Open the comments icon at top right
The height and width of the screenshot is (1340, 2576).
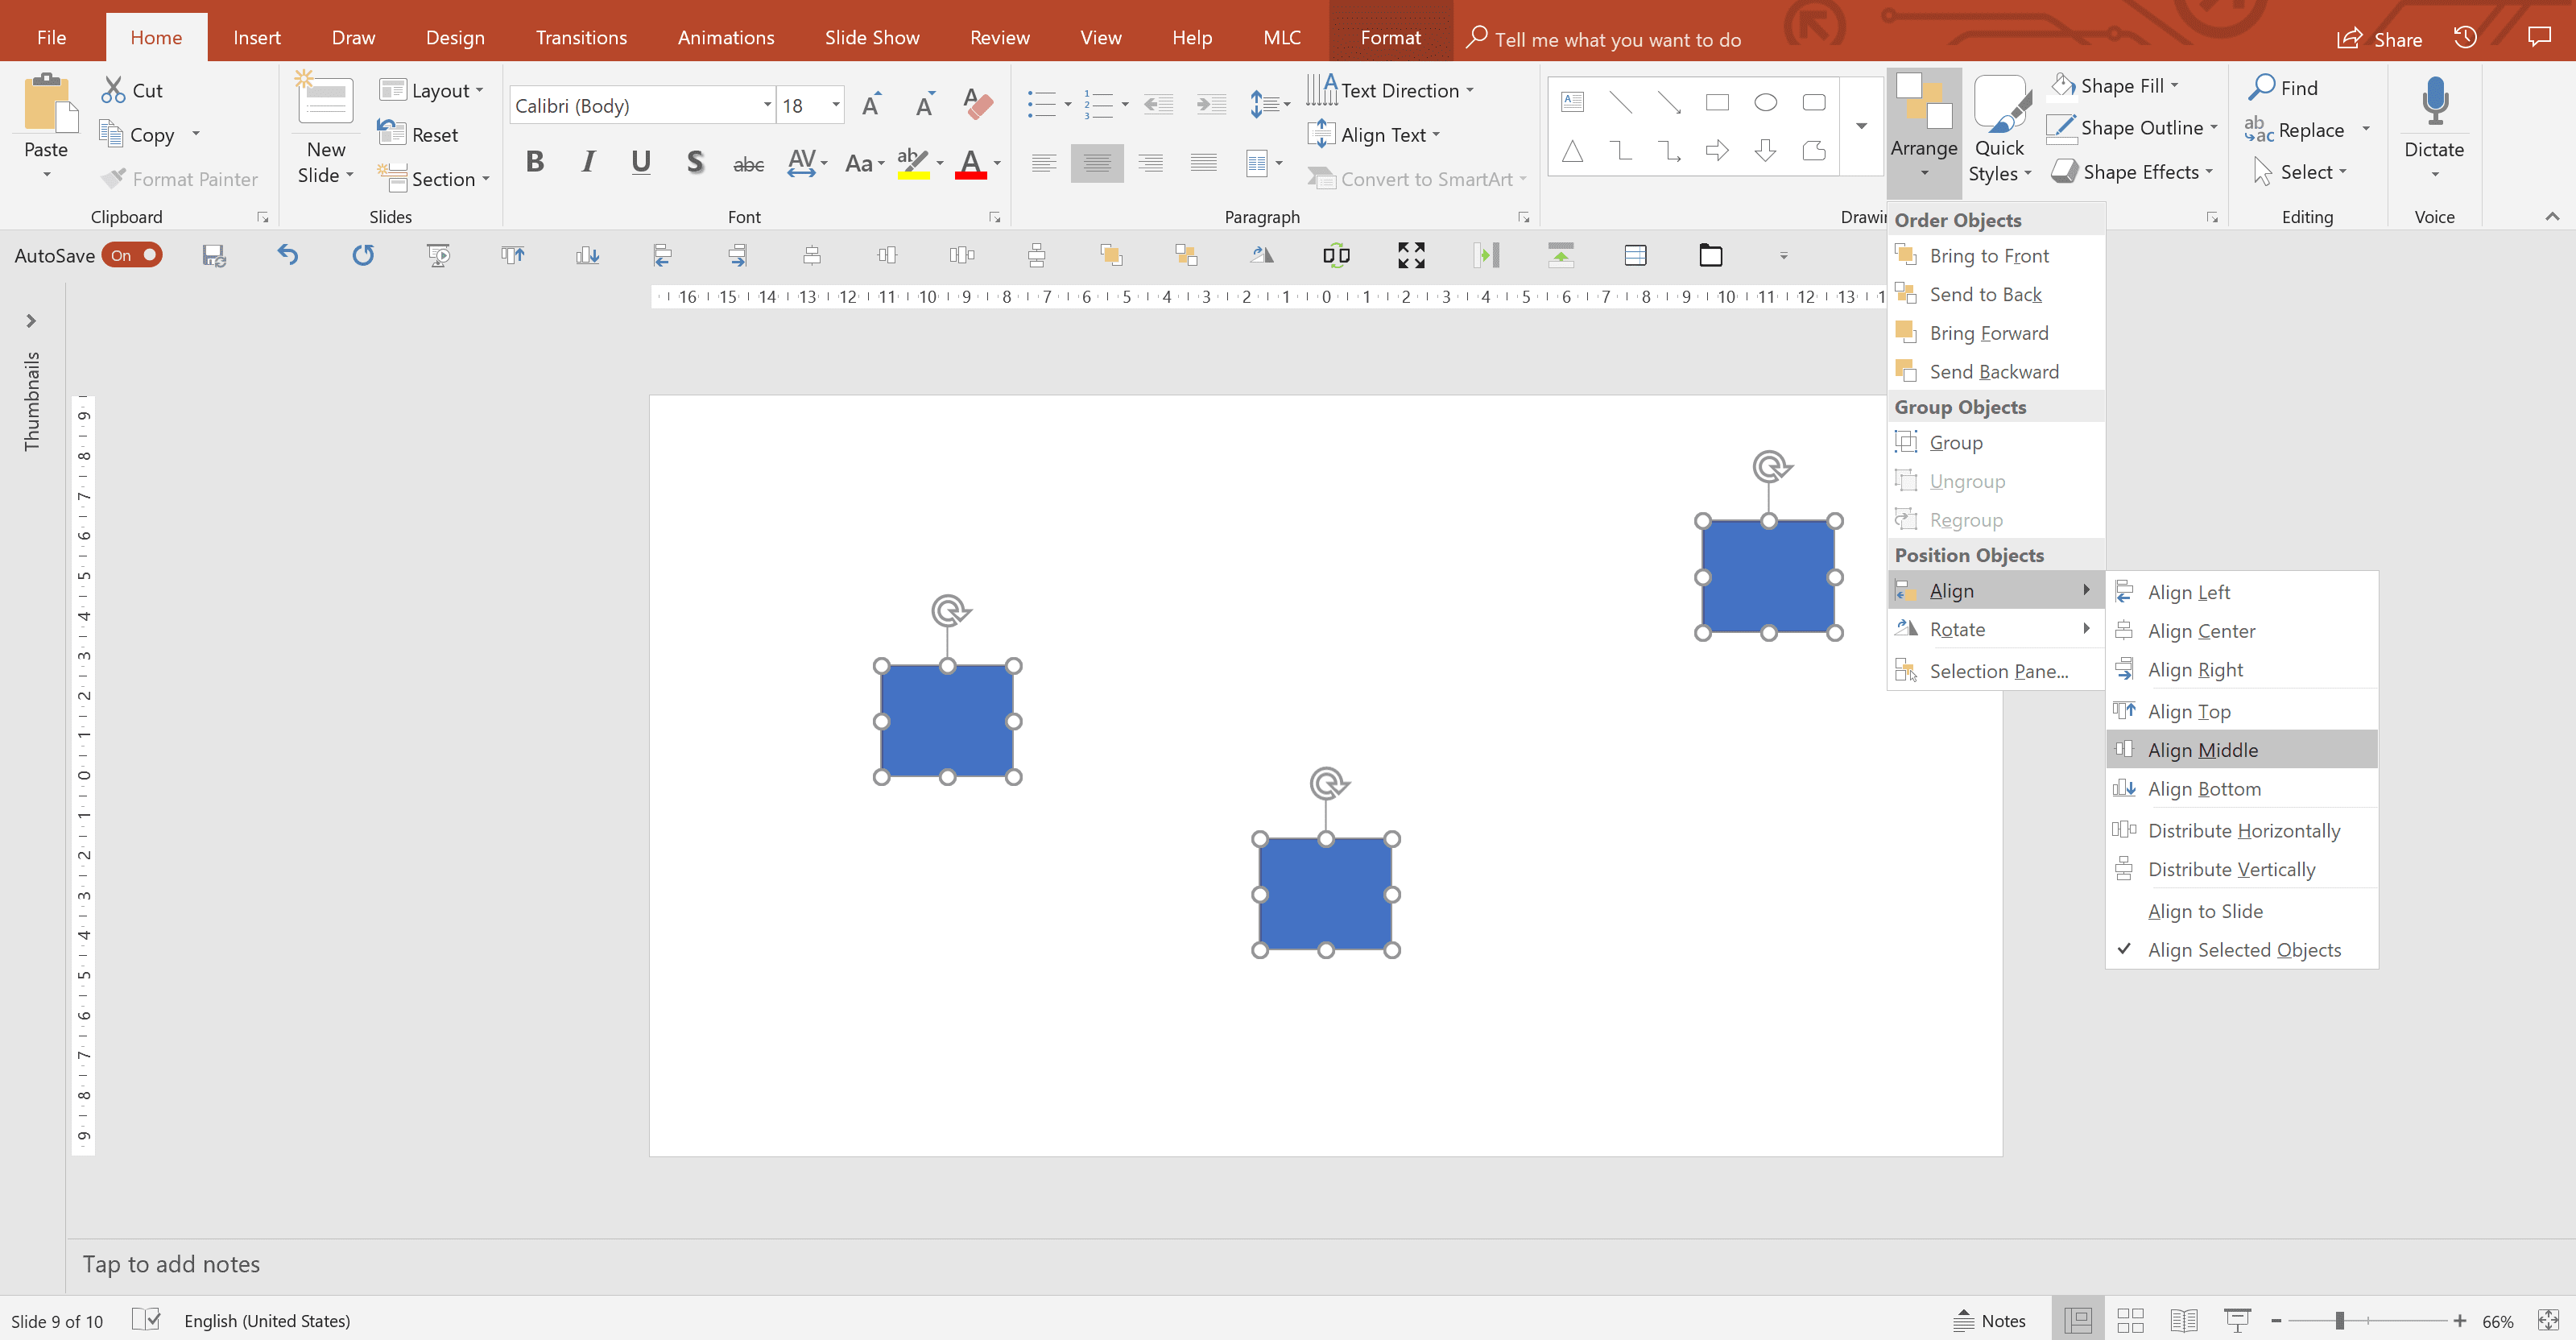[2539, 37]
